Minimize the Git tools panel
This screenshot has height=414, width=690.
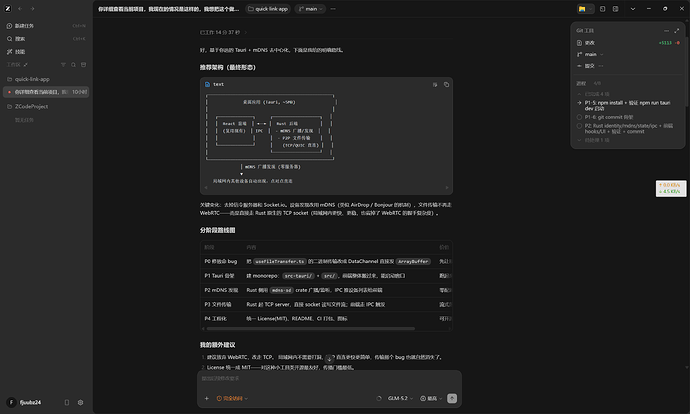(x=666, y=31)
